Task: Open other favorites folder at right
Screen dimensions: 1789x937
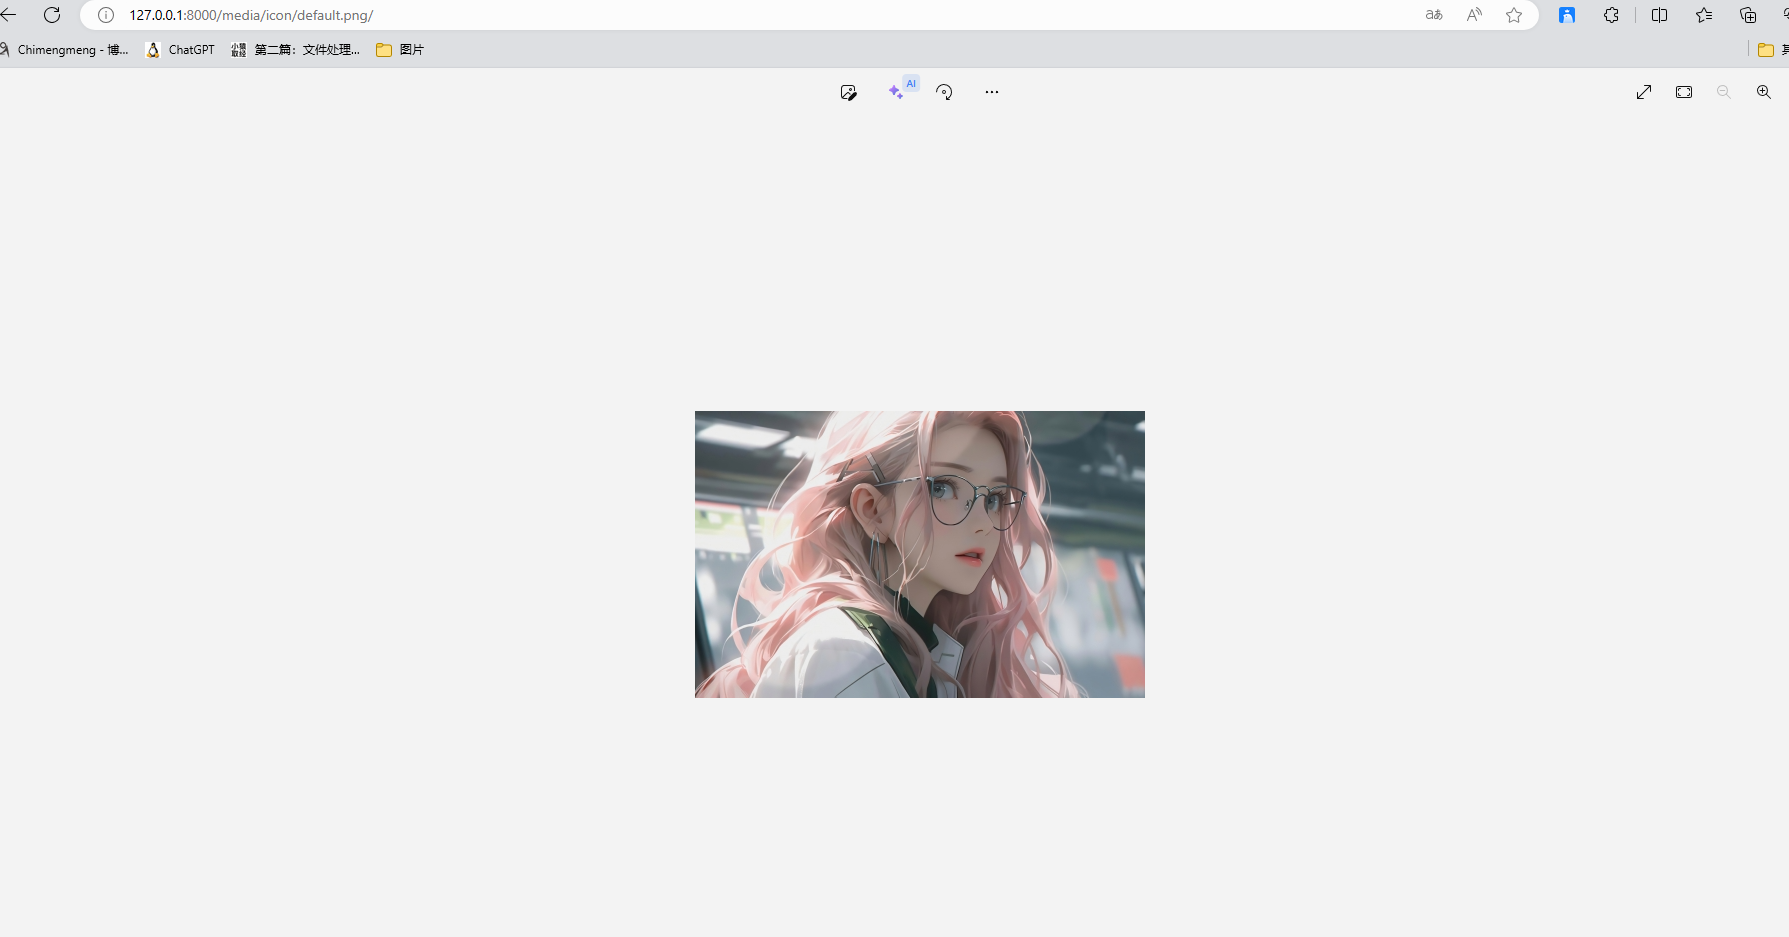Action: (1772, 50)
